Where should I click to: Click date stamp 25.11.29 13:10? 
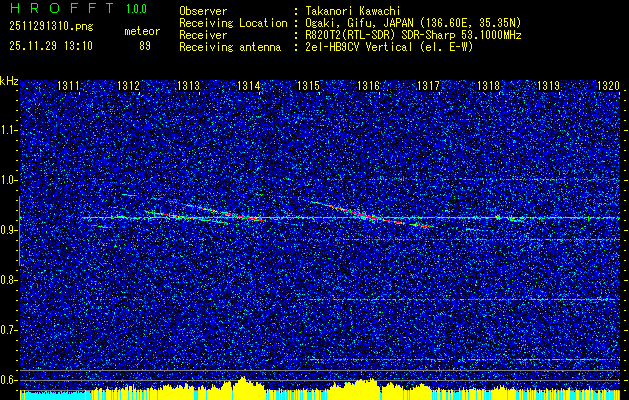coord(51,46)
